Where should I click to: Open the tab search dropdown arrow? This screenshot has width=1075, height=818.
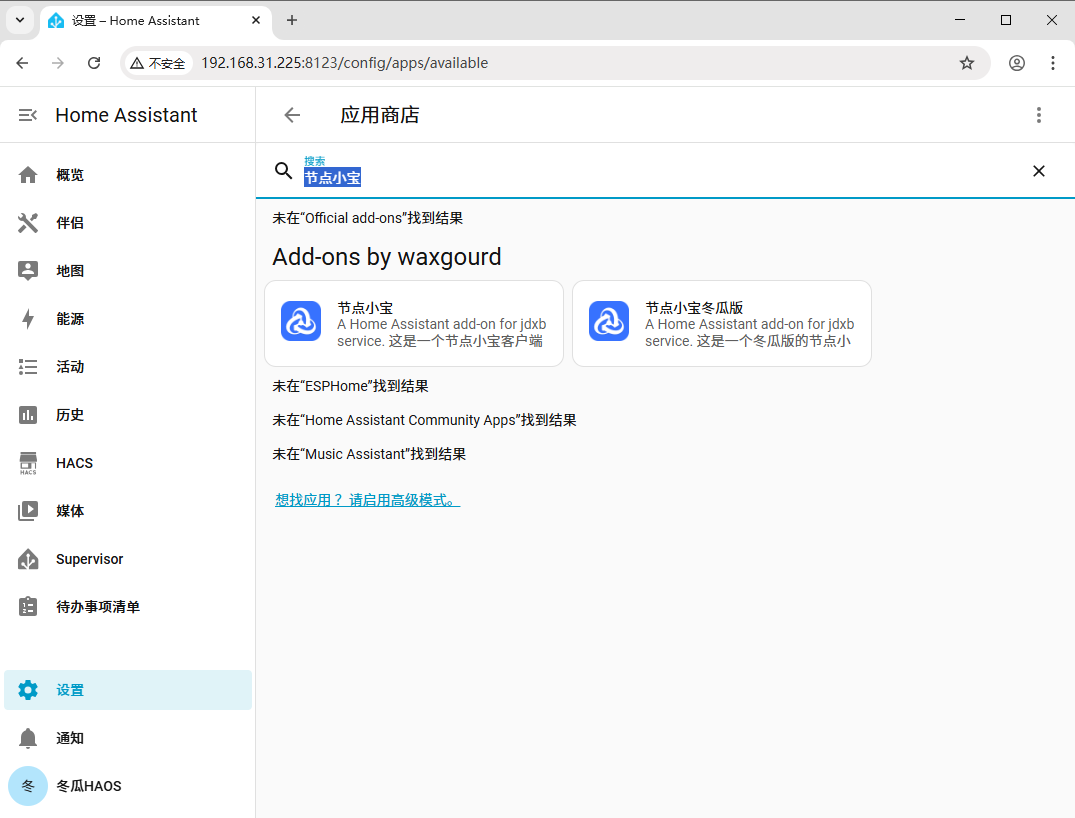[x=20, y=21]
